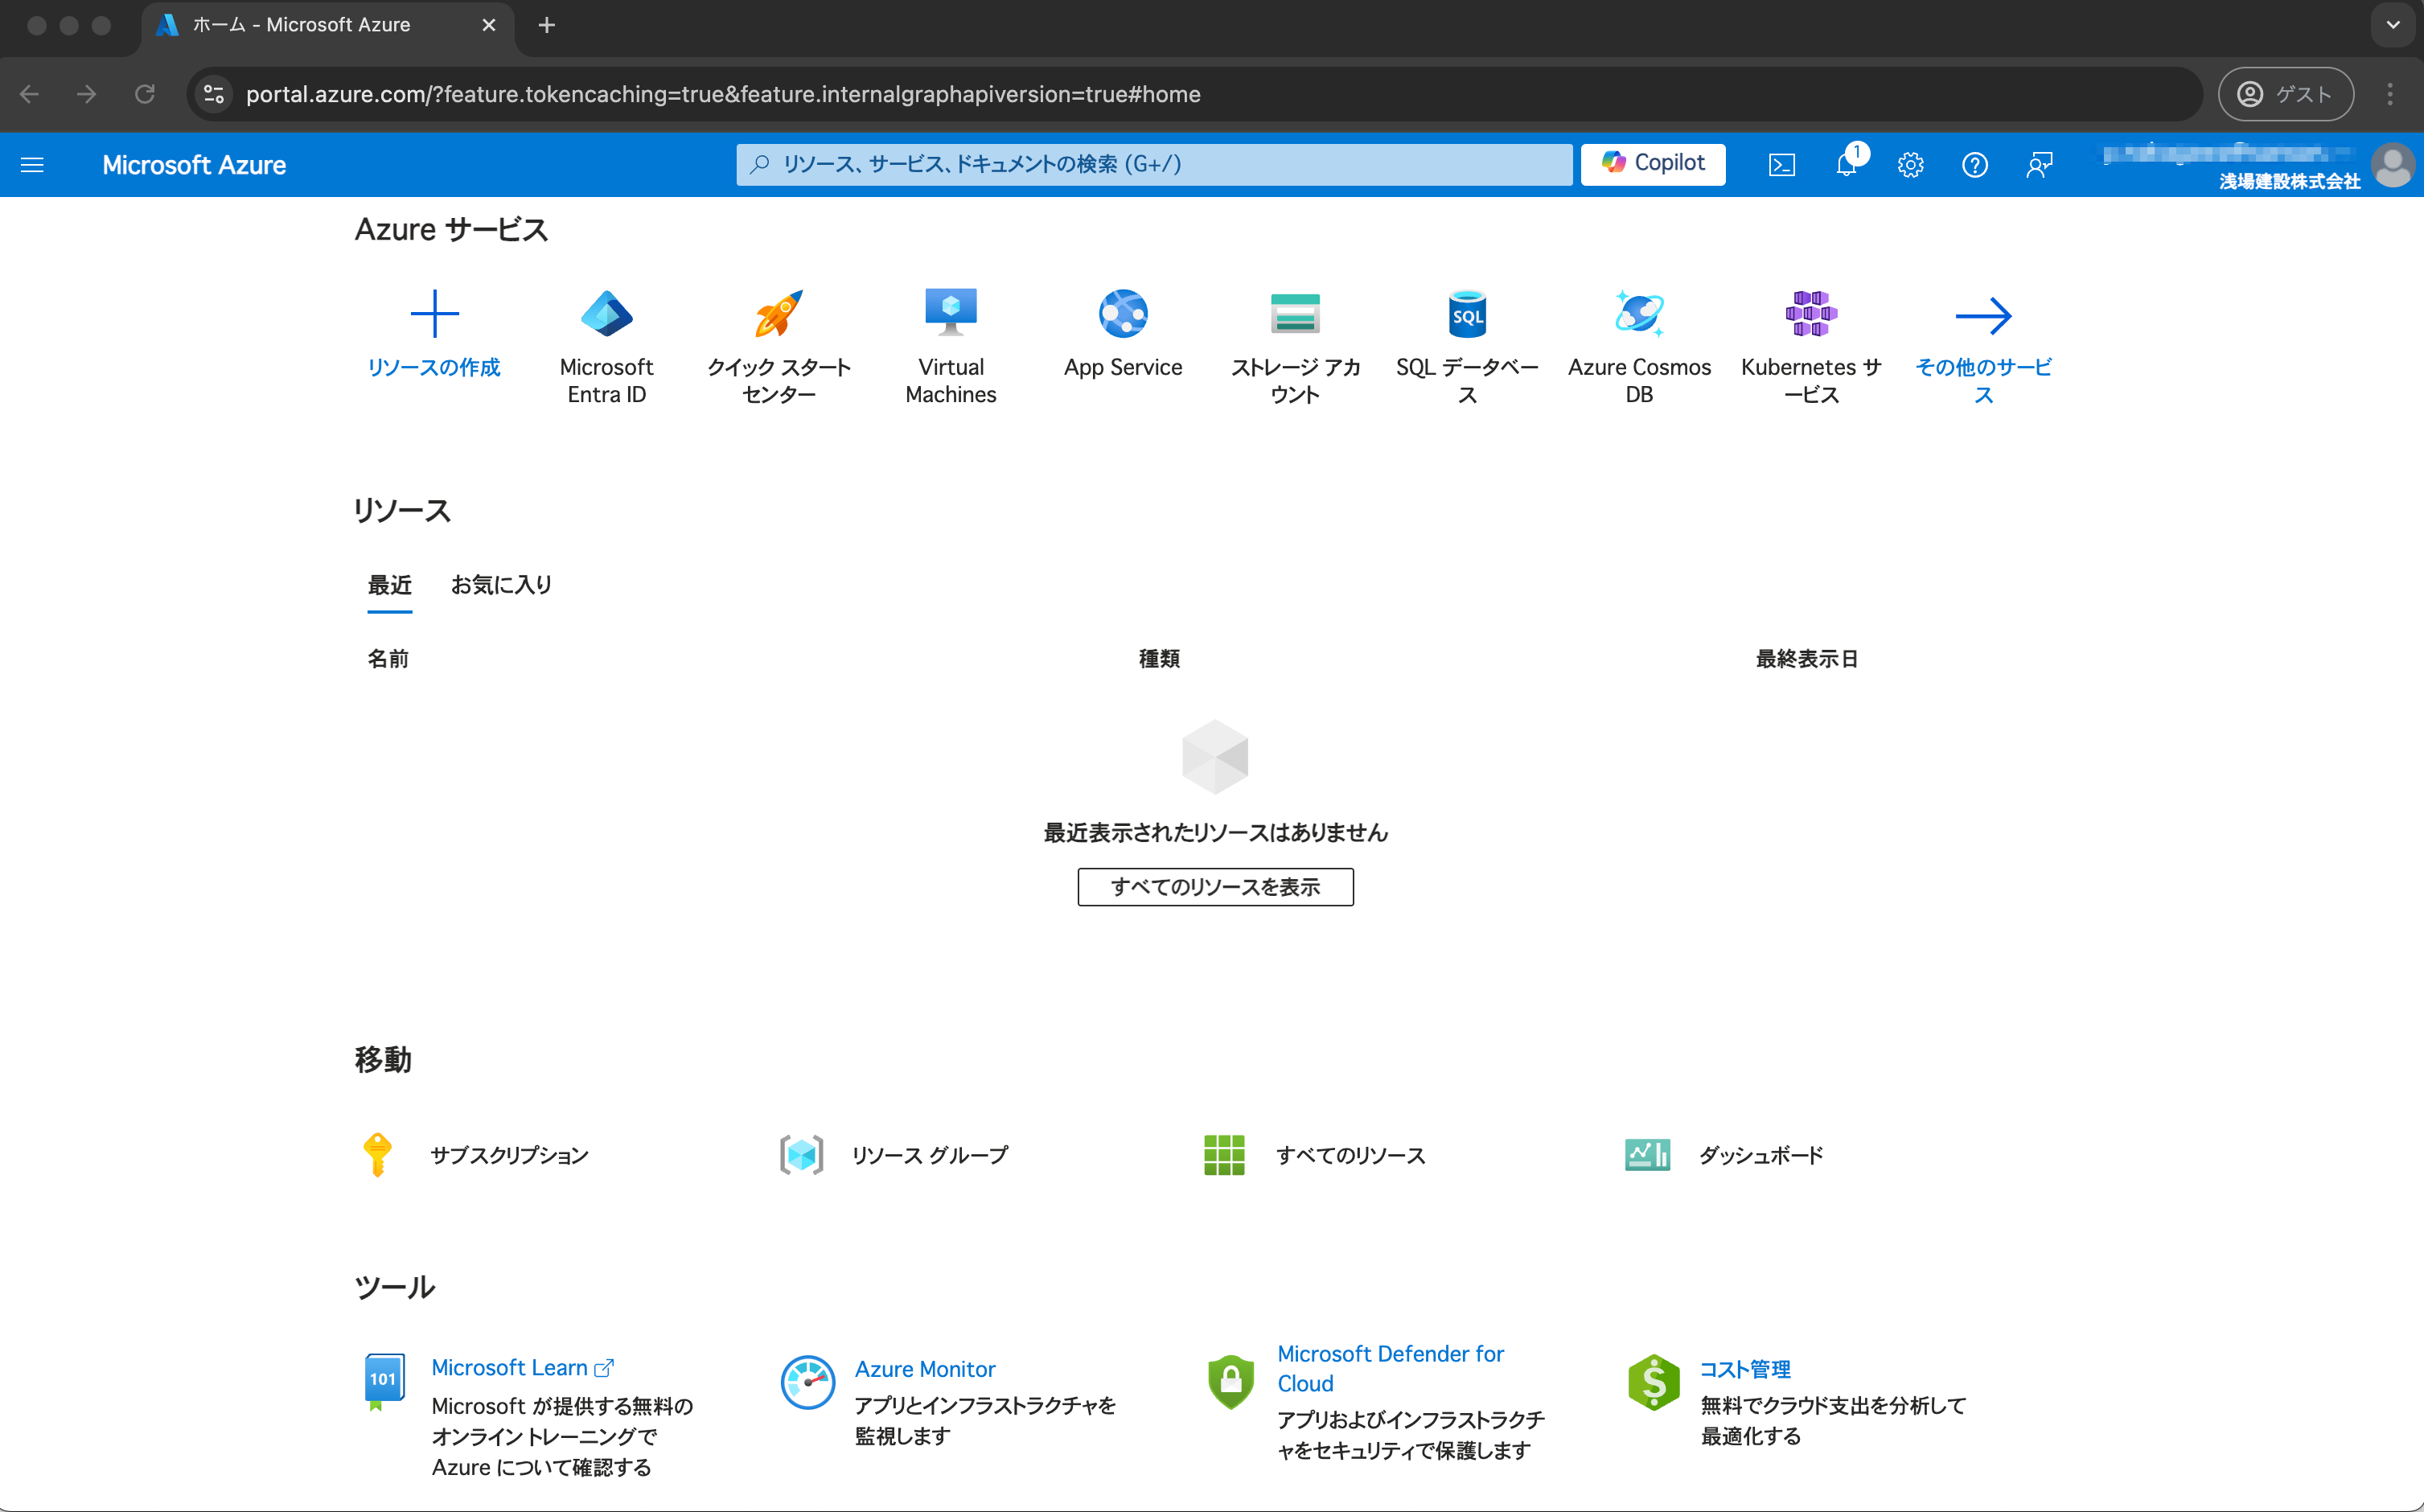Open portal settings gear
This screenshot has width=2424, height=1512.
point(1911,165)
